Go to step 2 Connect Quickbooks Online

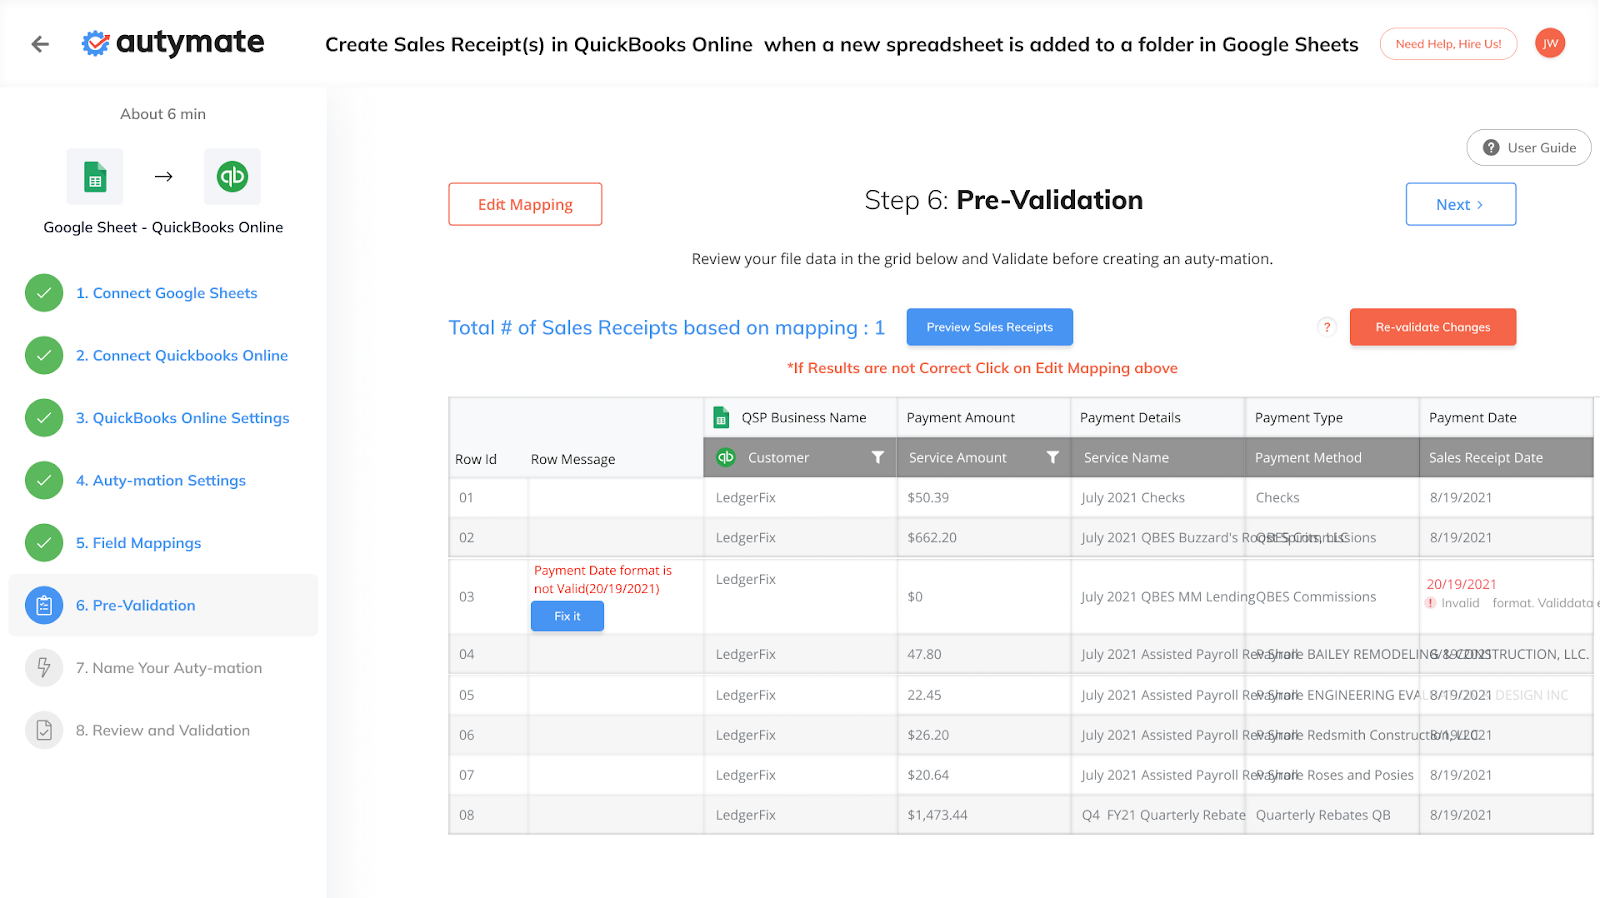pos(182,355)
